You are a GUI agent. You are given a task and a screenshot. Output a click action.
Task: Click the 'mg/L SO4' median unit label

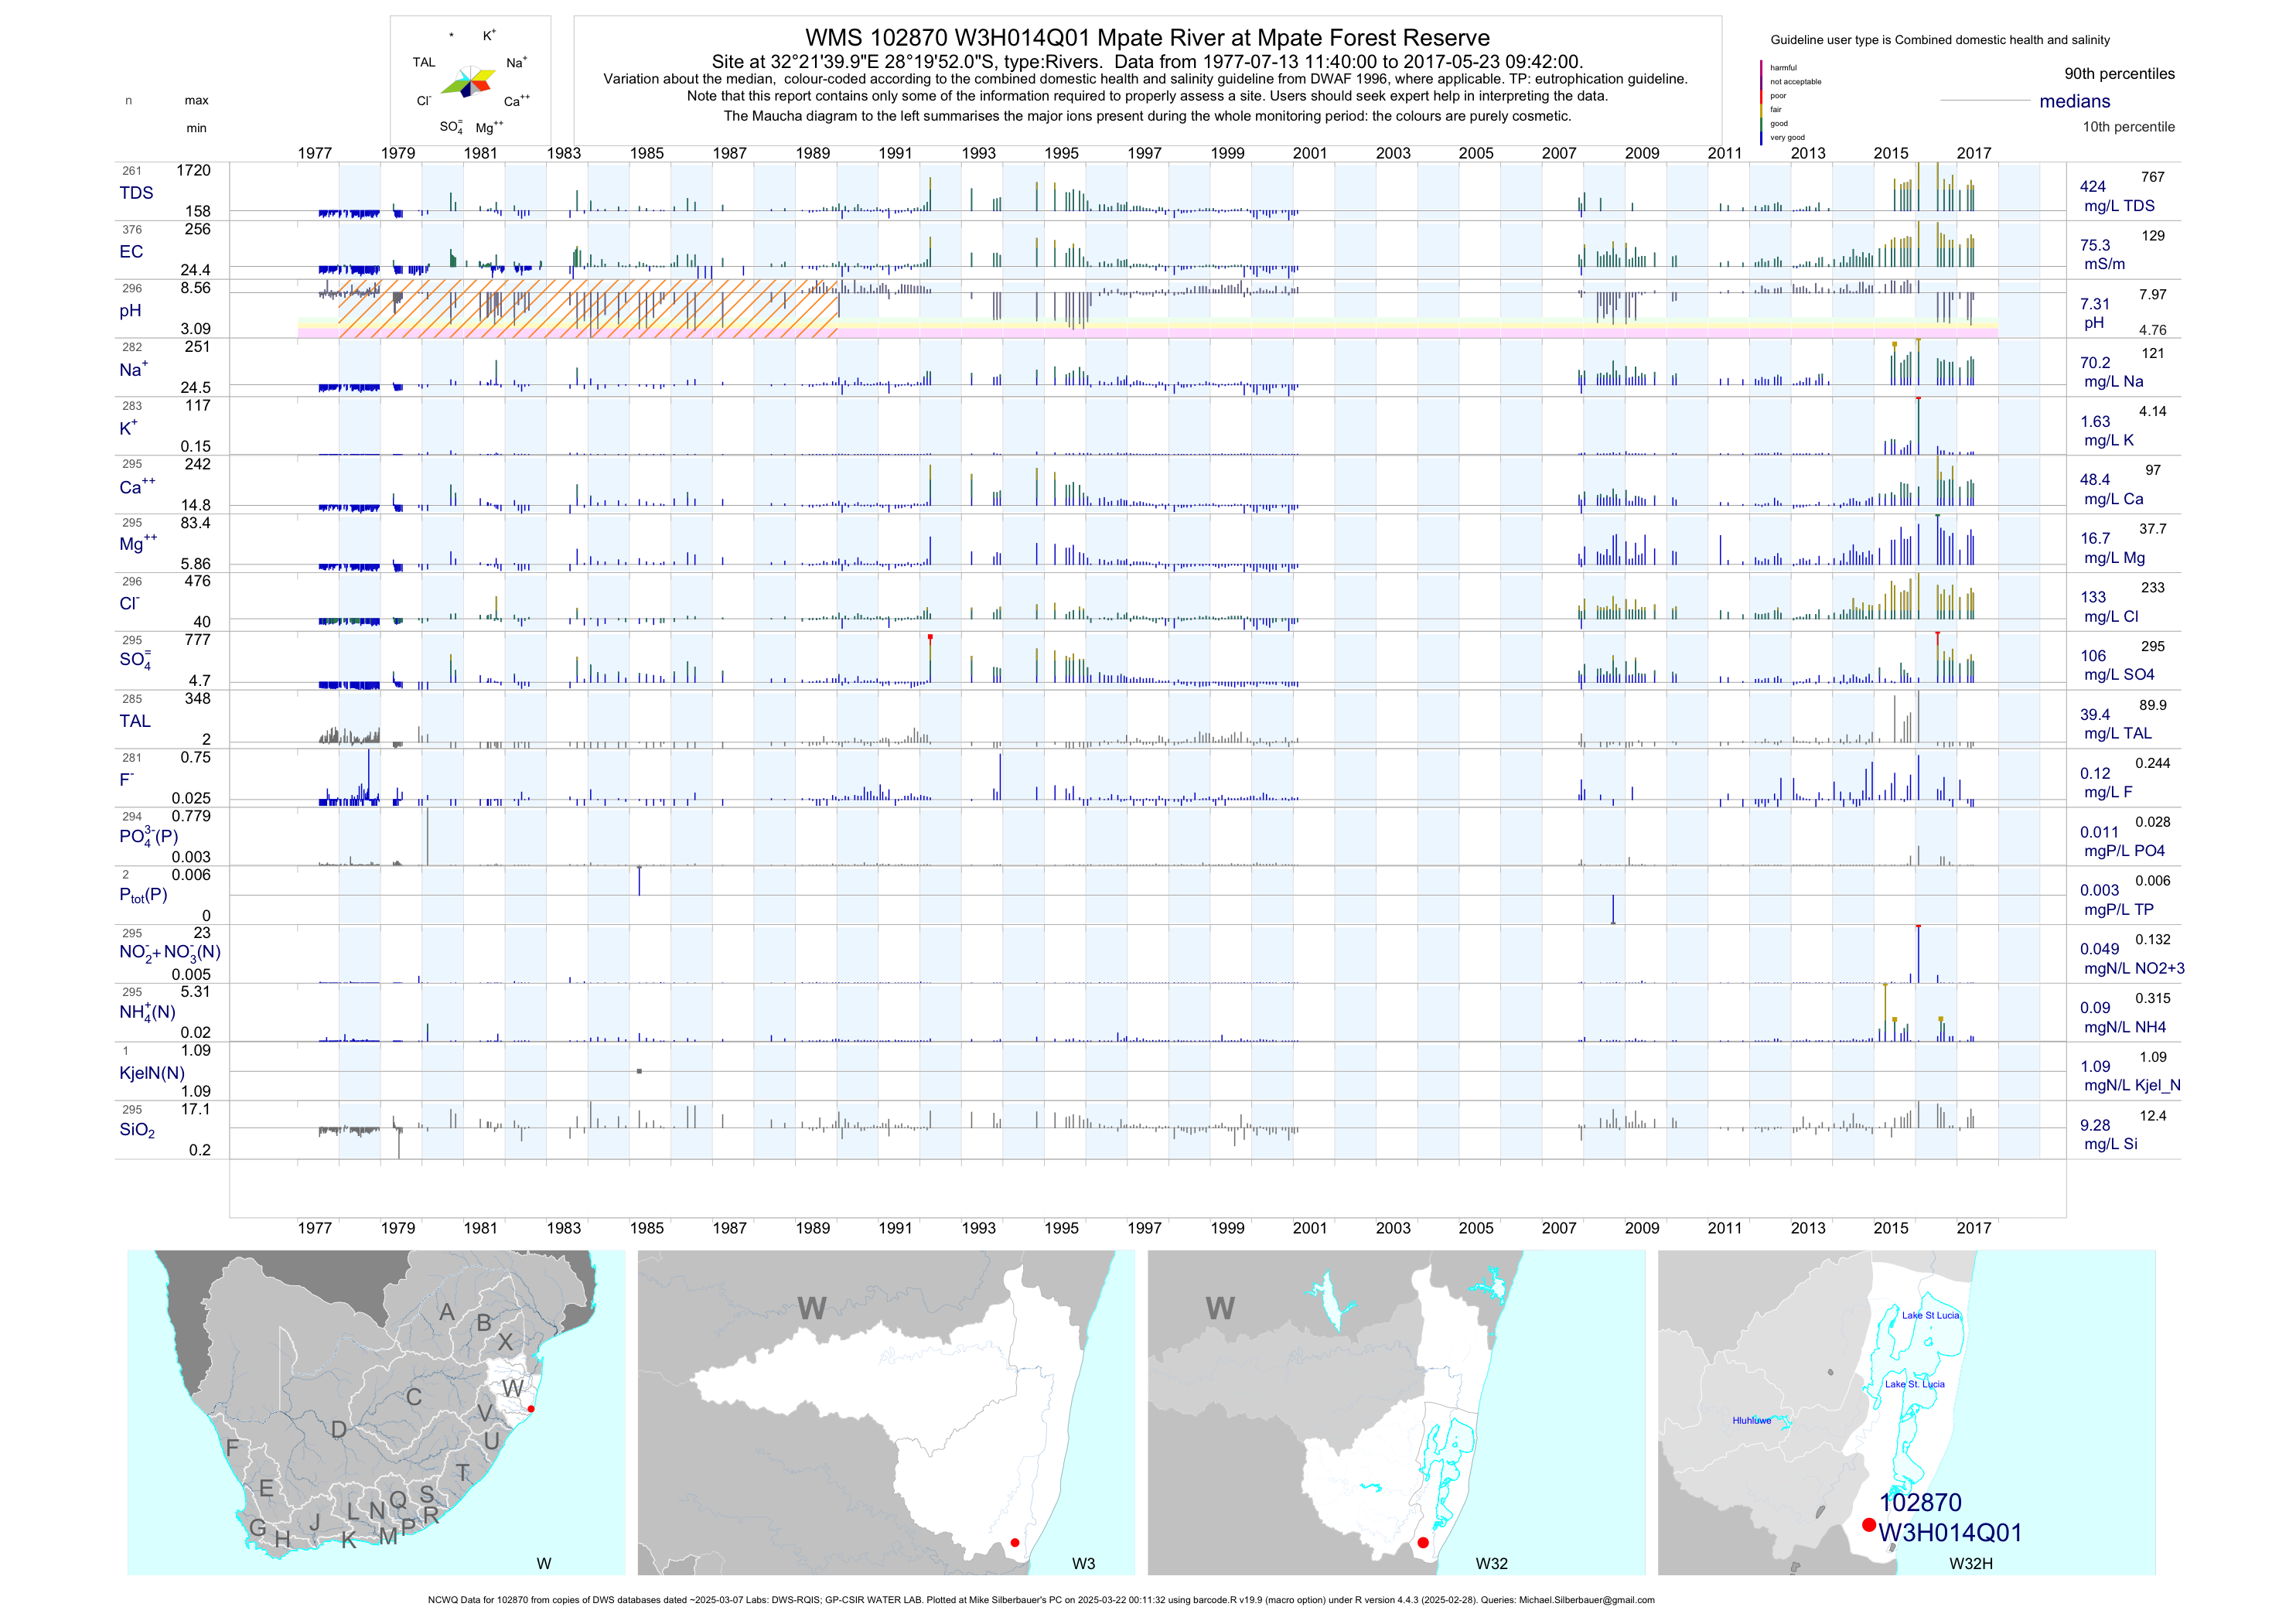click(2118, 675)
